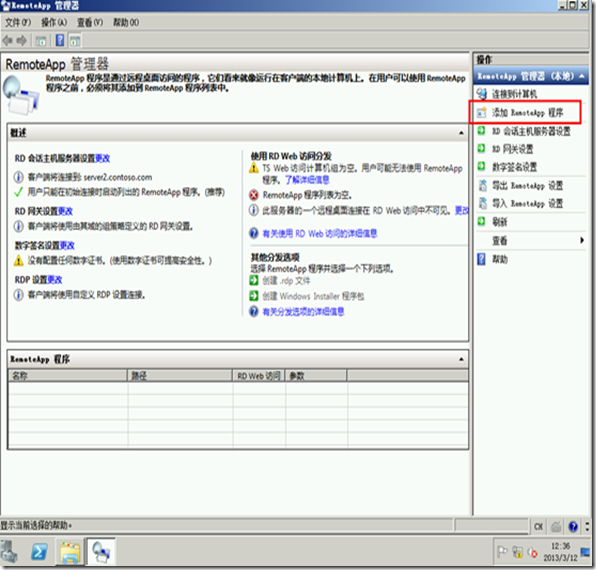596x570 pixels.
Task: Click 更改 link next to RD 会话主机服务器设置
Action: [103, 158]
